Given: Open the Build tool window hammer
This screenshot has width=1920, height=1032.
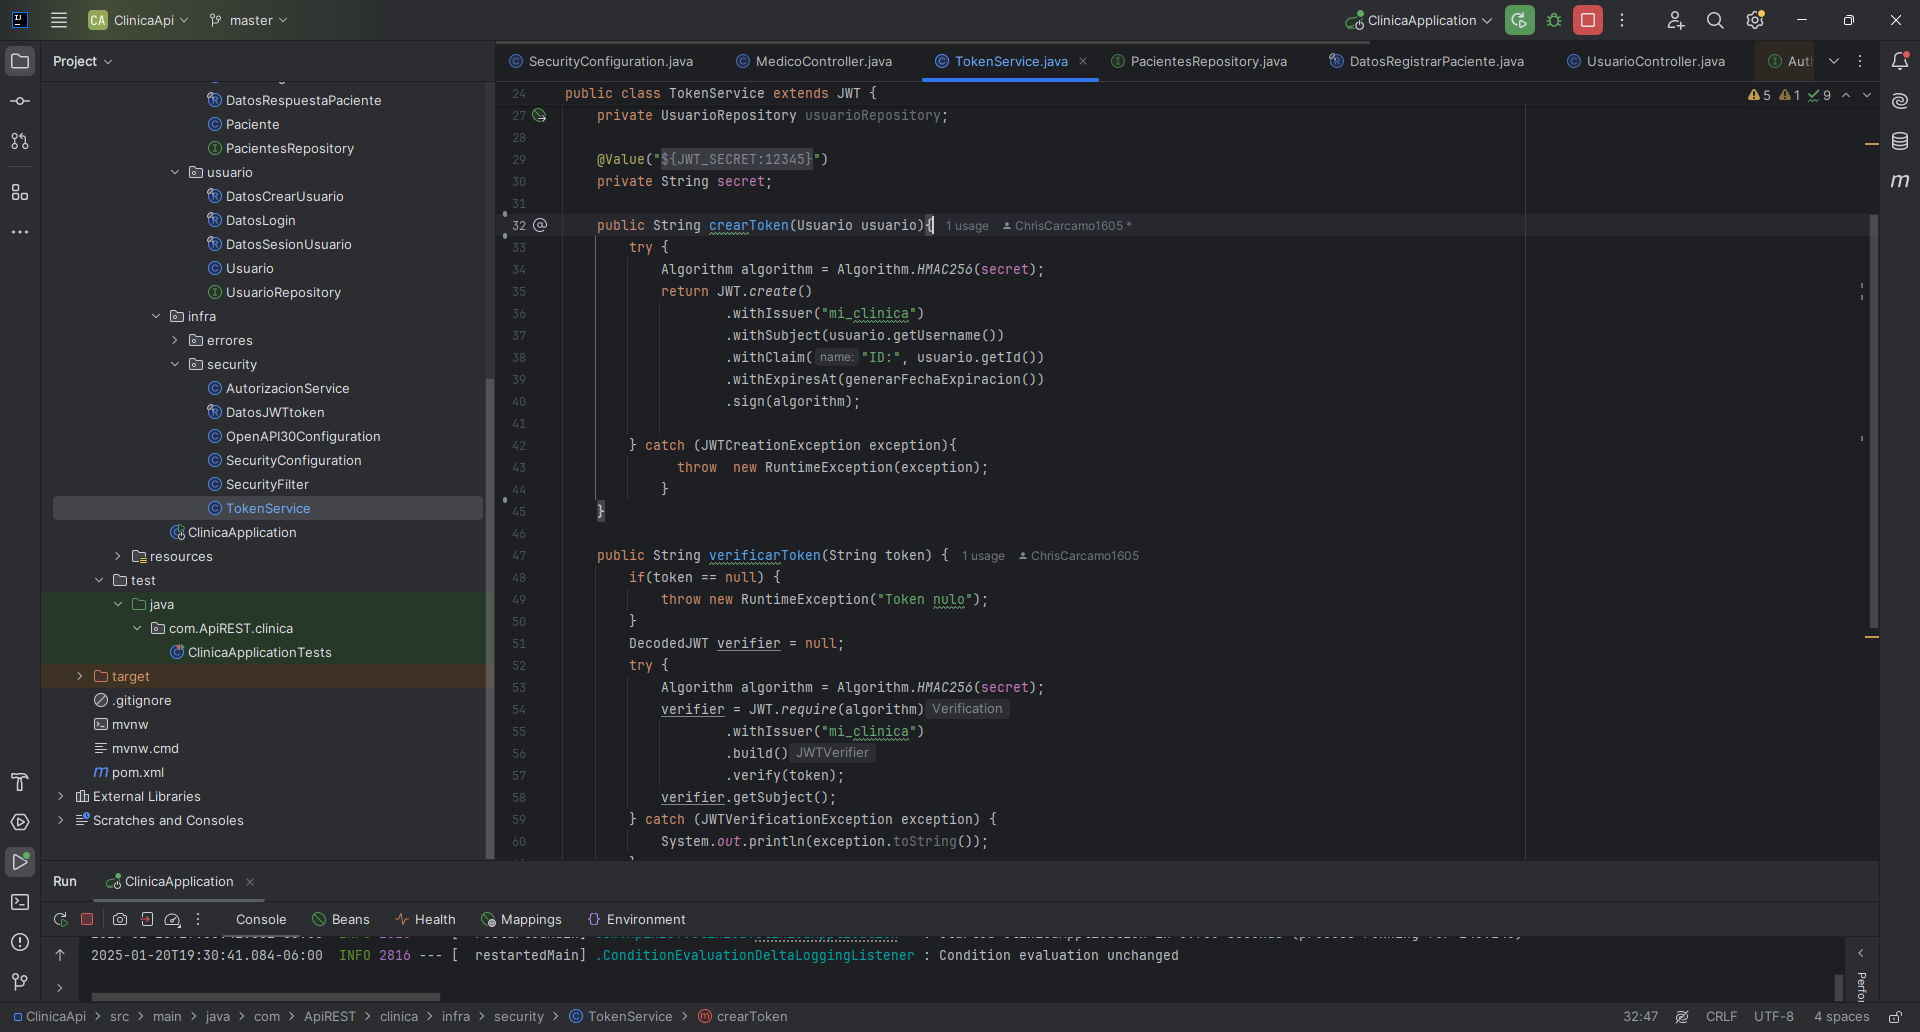Looking at the screenshot, I should click(20, 782).
